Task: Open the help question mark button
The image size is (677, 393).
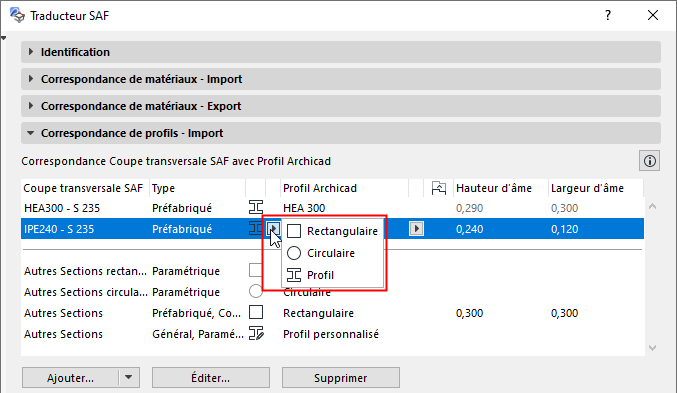Action: click(608, 16)
